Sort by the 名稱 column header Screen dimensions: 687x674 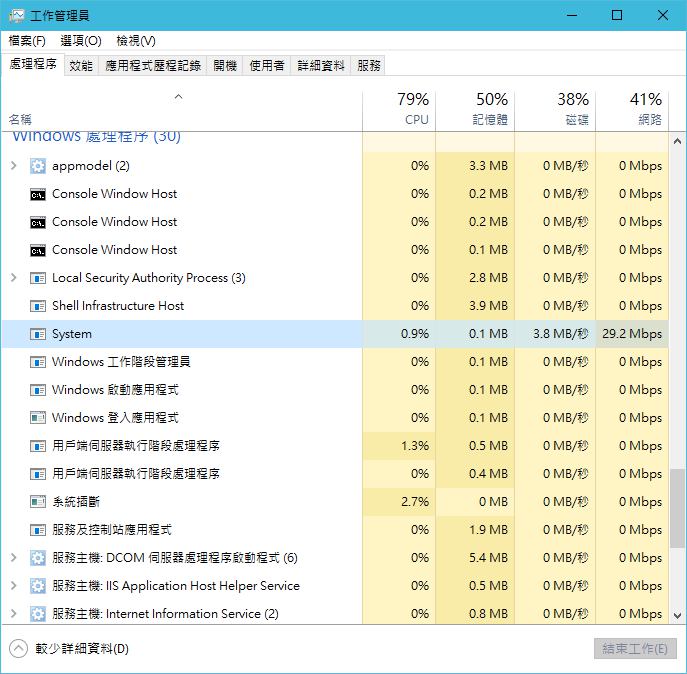[182, 109]
